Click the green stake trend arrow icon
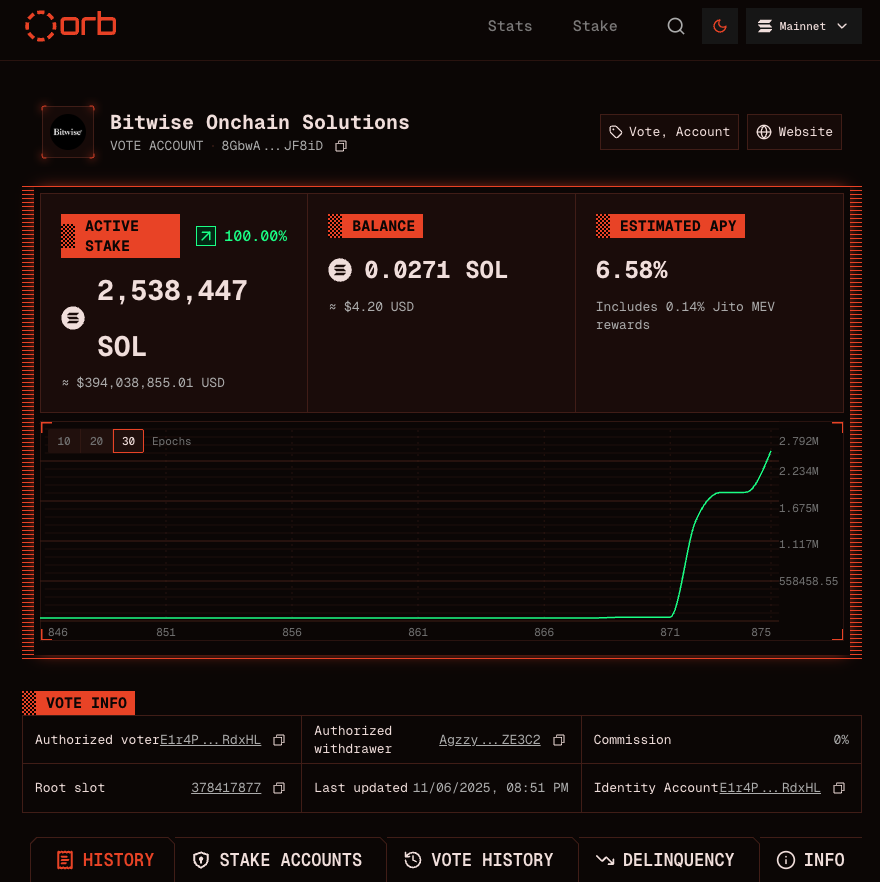This screenshot has height=882, width=880. pos(206,236)
